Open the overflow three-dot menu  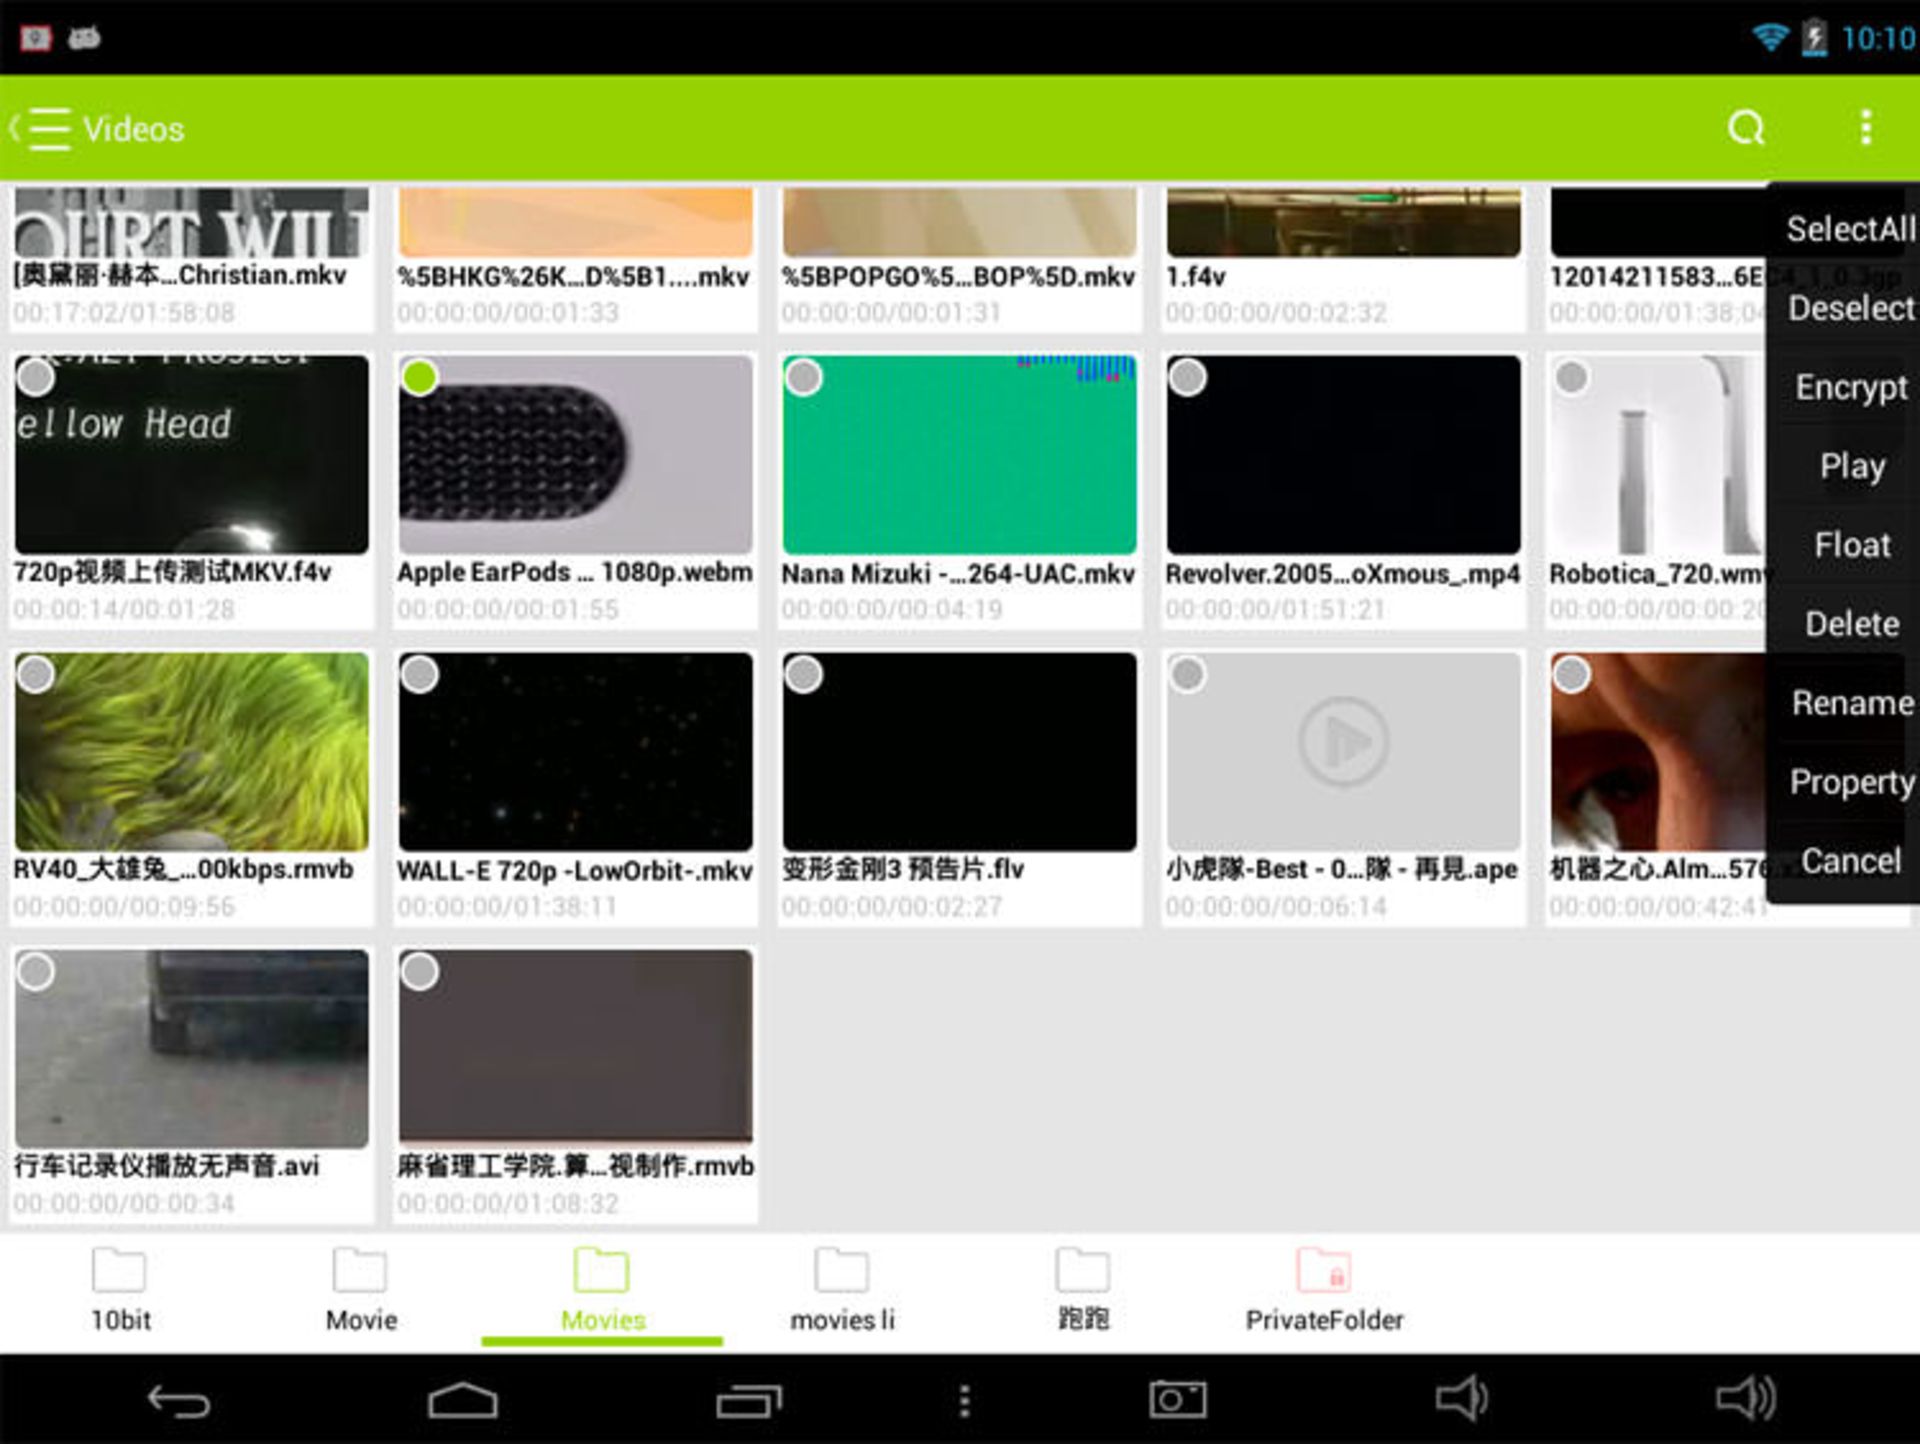1864,128
